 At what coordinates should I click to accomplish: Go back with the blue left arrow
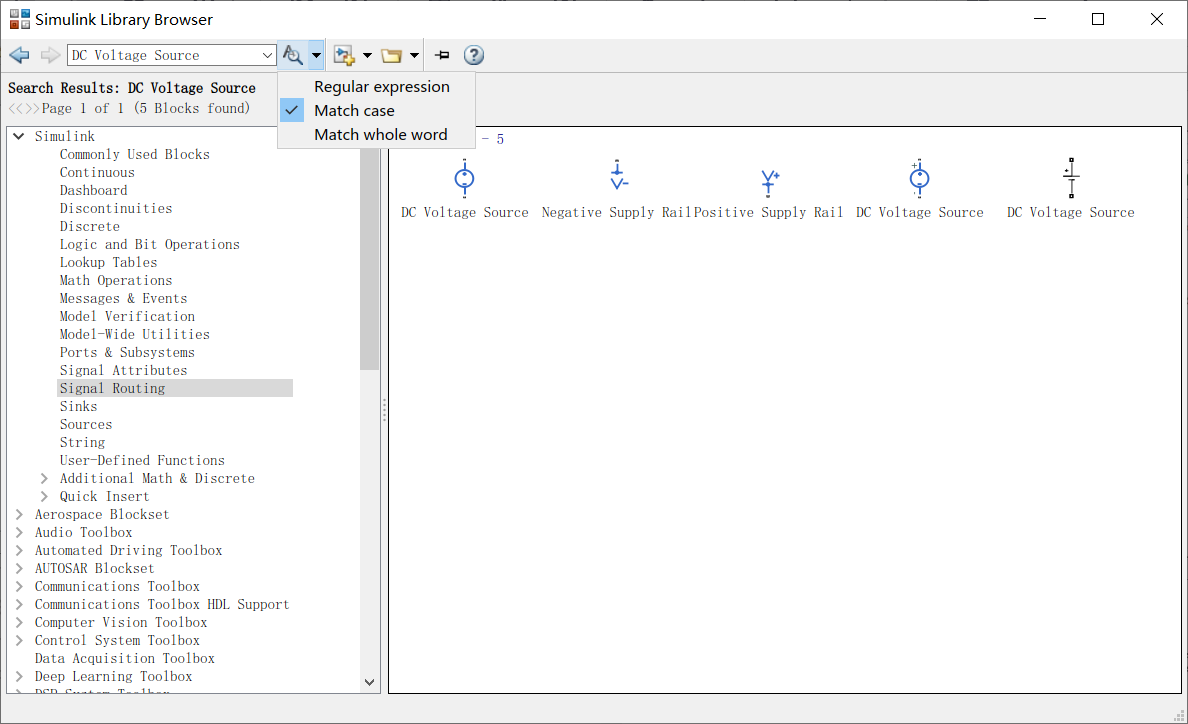tap(19, 55)
